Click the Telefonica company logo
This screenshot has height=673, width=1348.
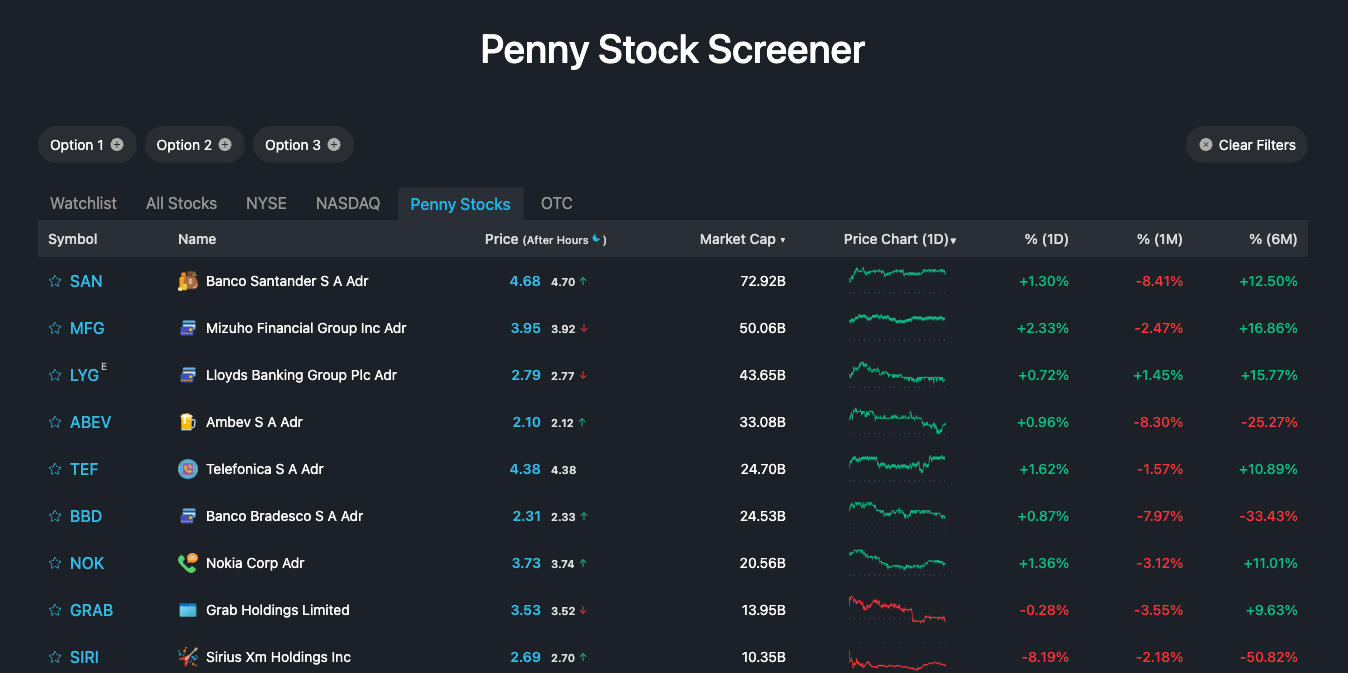pyautogui.click(x=187, y=468)
